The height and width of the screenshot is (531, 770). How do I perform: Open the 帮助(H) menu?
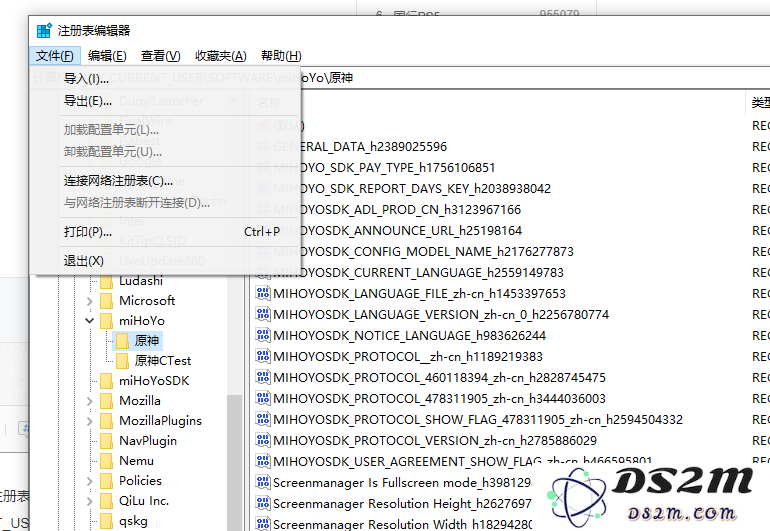[281, 56]
